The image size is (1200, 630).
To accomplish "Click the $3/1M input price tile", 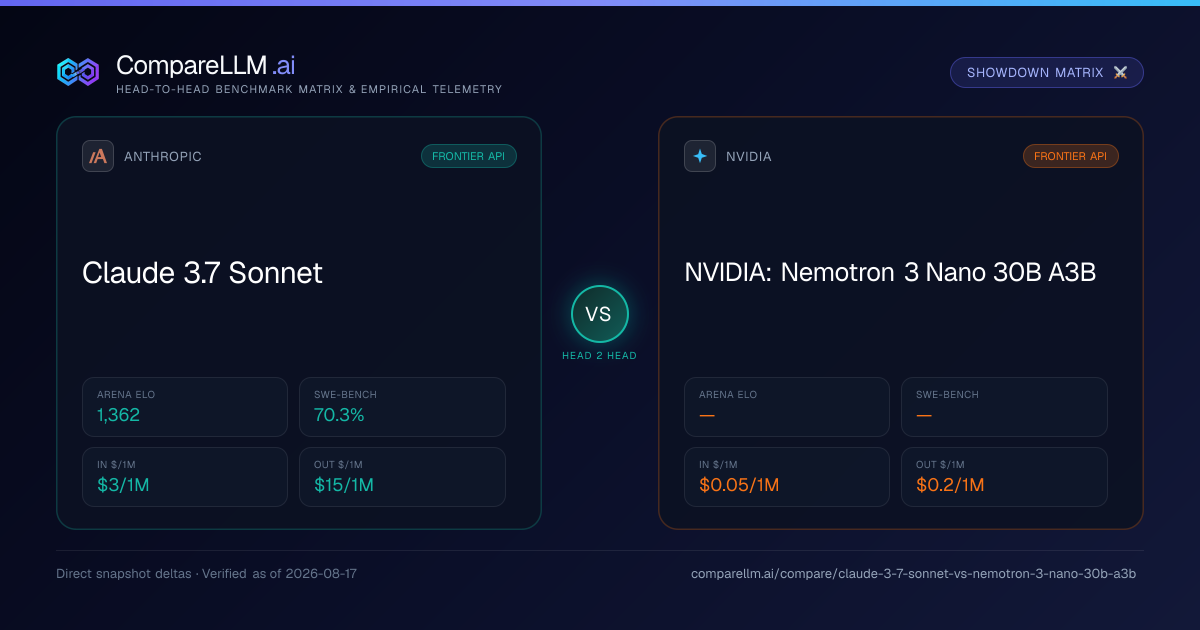I will 185,477.
